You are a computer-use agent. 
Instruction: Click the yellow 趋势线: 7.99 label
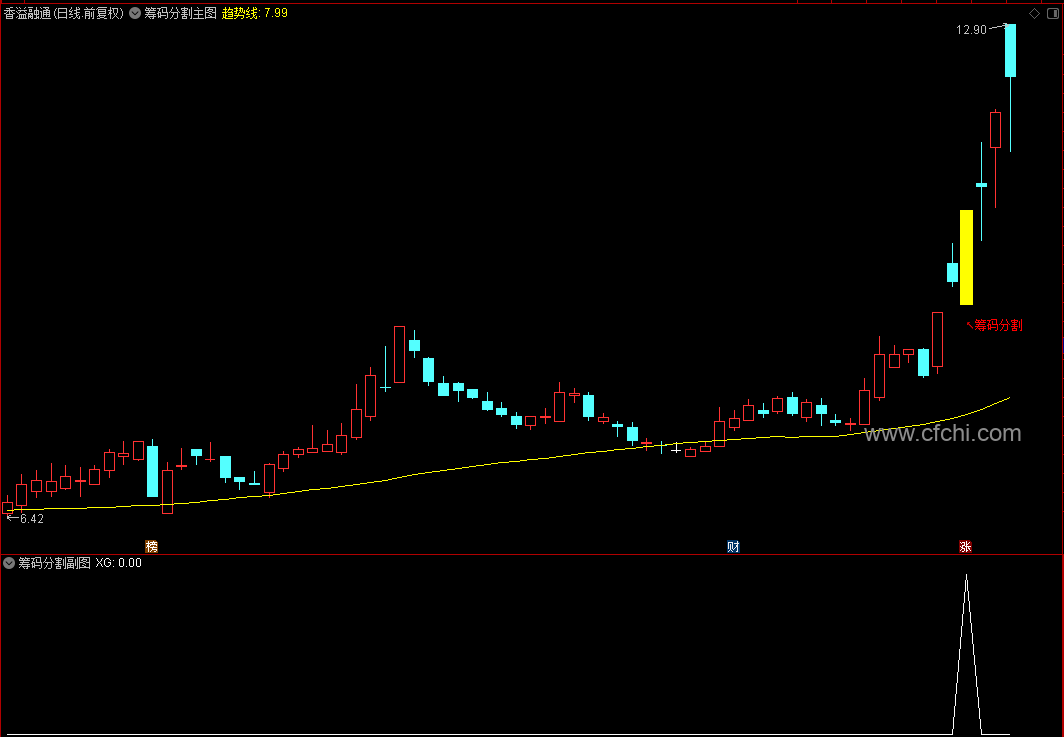point(255,13)
